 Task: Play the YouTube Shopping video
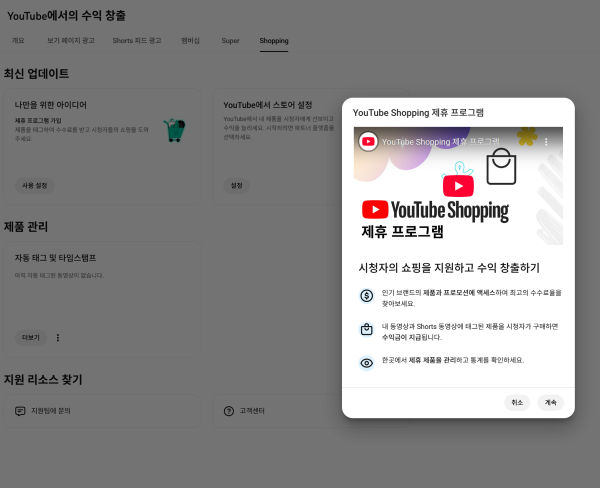458,186
